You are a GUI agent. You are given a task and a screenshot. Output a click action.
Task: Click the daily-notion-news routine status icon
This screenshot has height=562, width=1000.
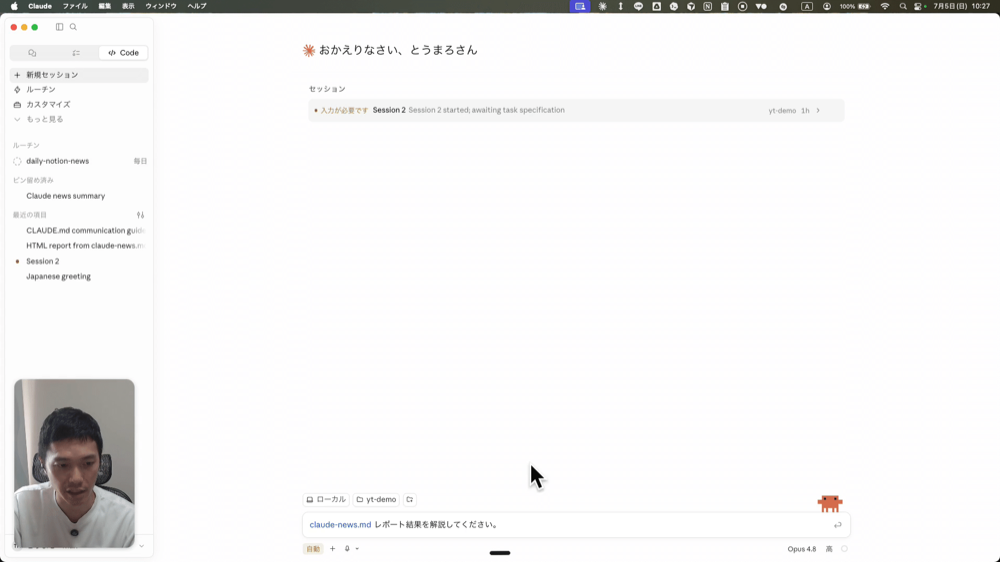tap(17, 161)
